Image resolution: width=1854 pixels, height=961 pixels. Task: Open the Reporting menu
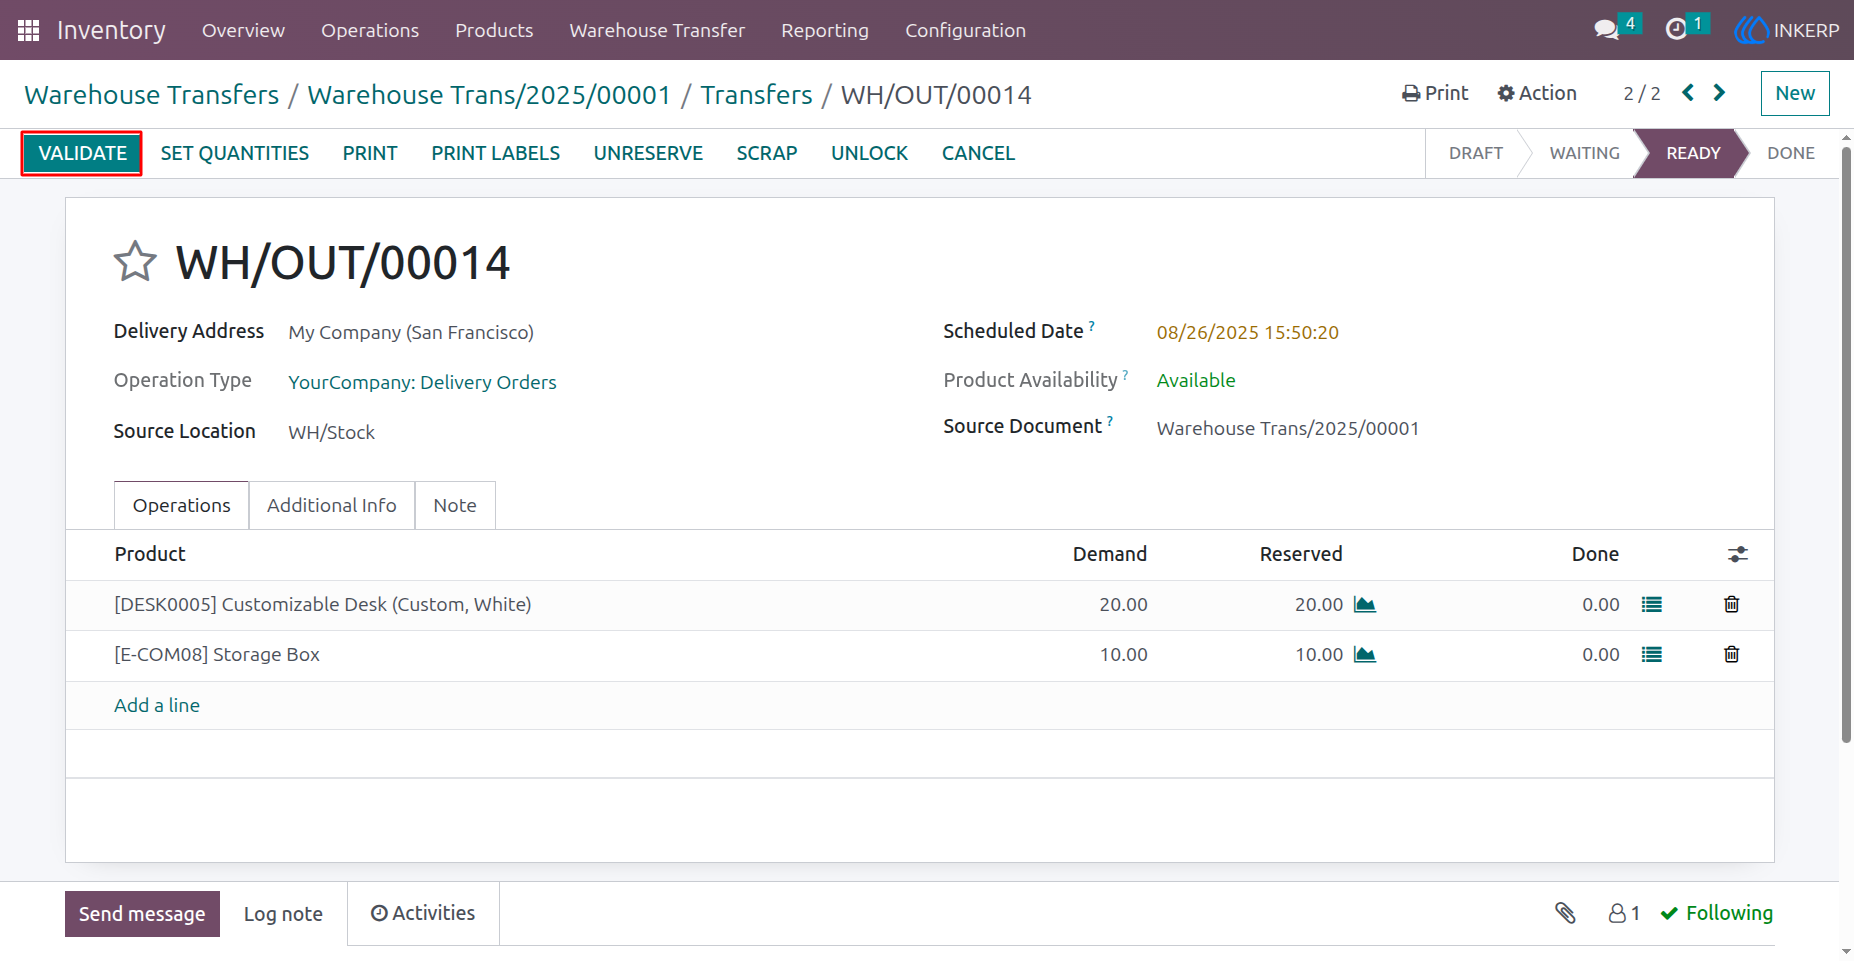click(825, 30)
